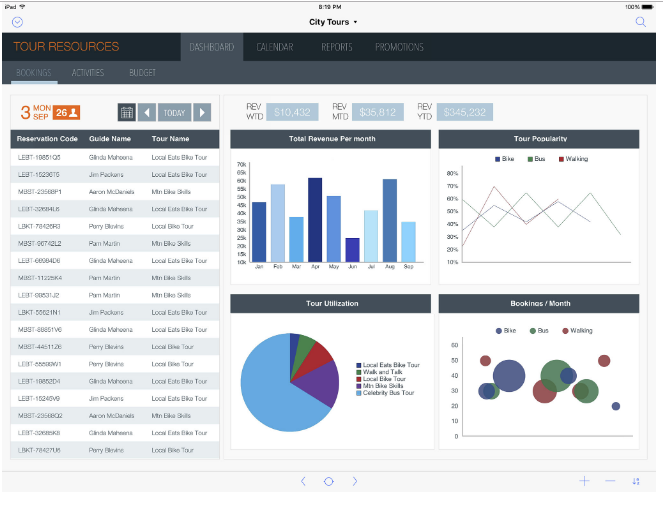Tap the circle record slider icon at bottom

329,481
